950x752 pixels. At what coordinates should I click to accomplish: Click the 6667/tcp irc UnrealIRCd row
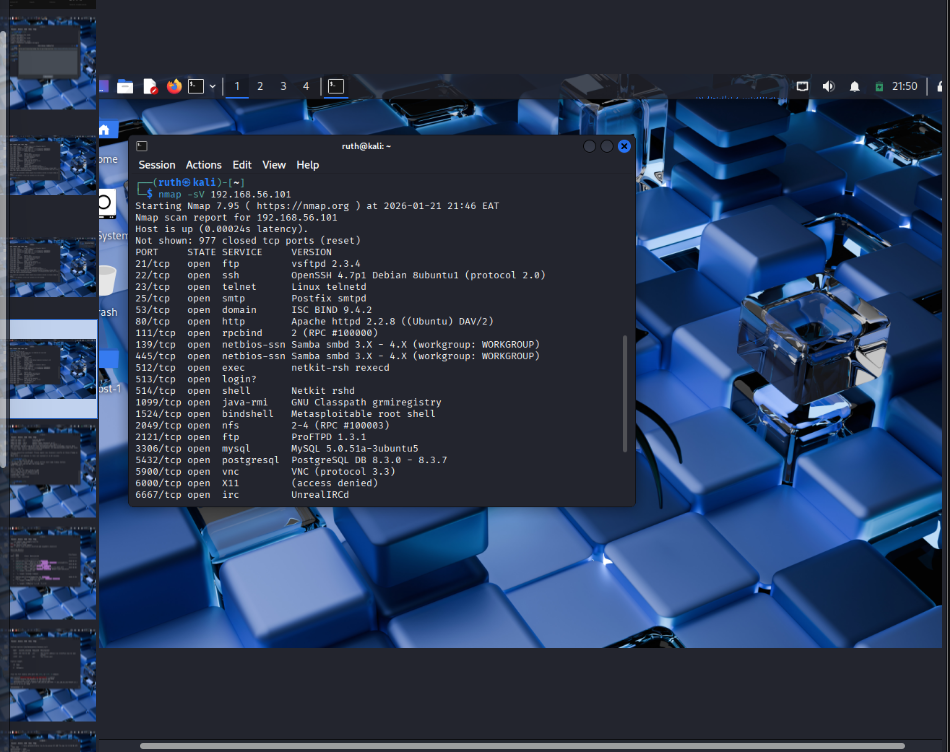tap(242, 494)
